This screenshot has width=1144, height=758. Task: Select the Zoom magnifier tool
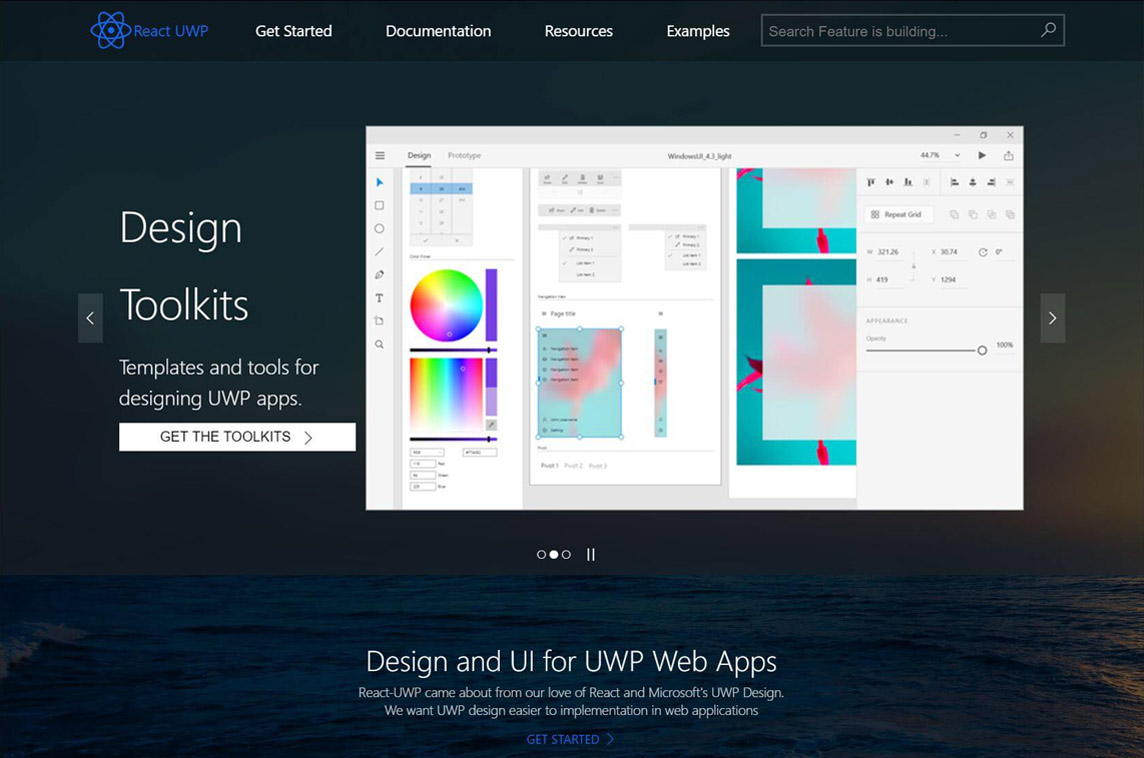tap(379, 344)
